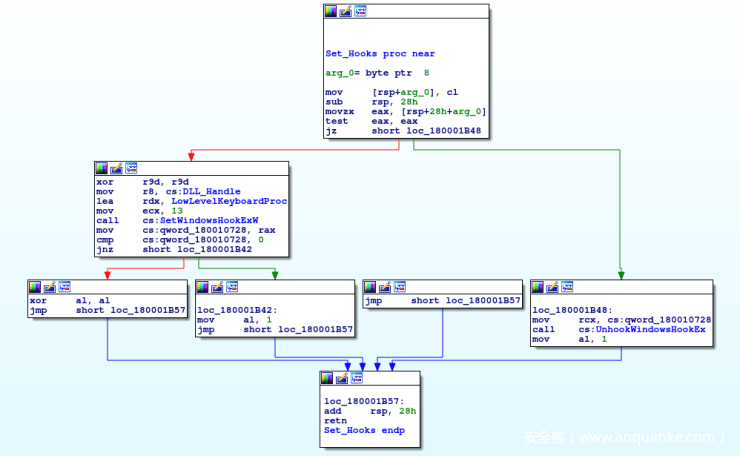Click the color icon on SetWindowsHookExW block
This screenshot has width=740, height=456.
[101, 168]
